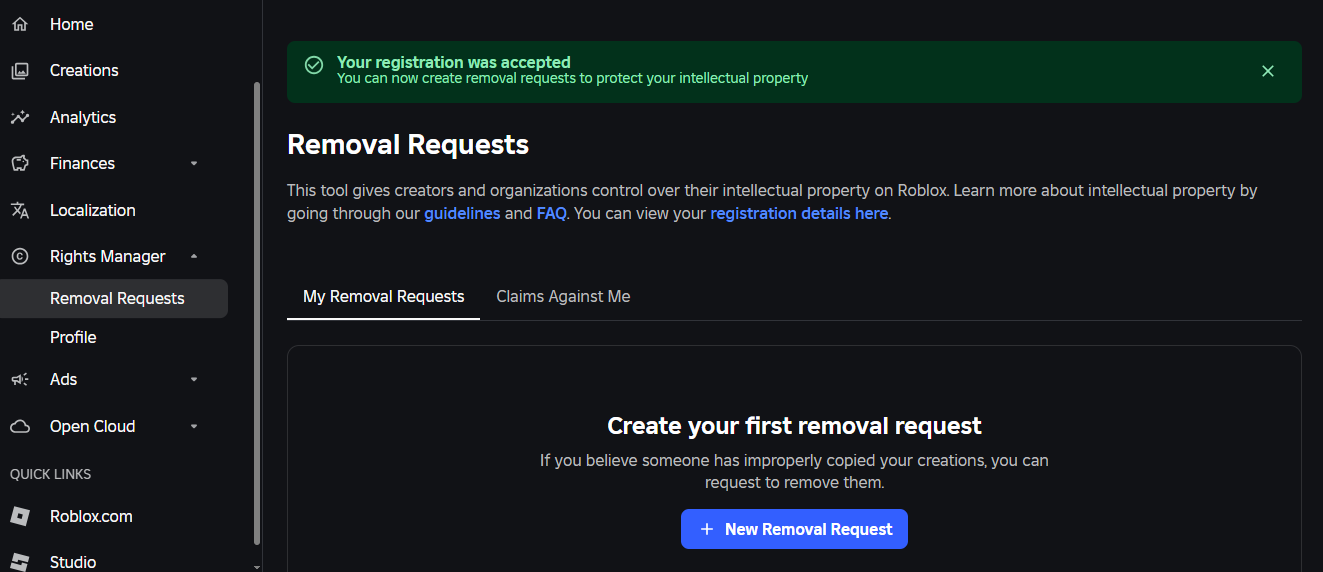1323x572 pixels.
Task: Open the registration details here link
Action: pyautogui.click(x=798, y=213)
